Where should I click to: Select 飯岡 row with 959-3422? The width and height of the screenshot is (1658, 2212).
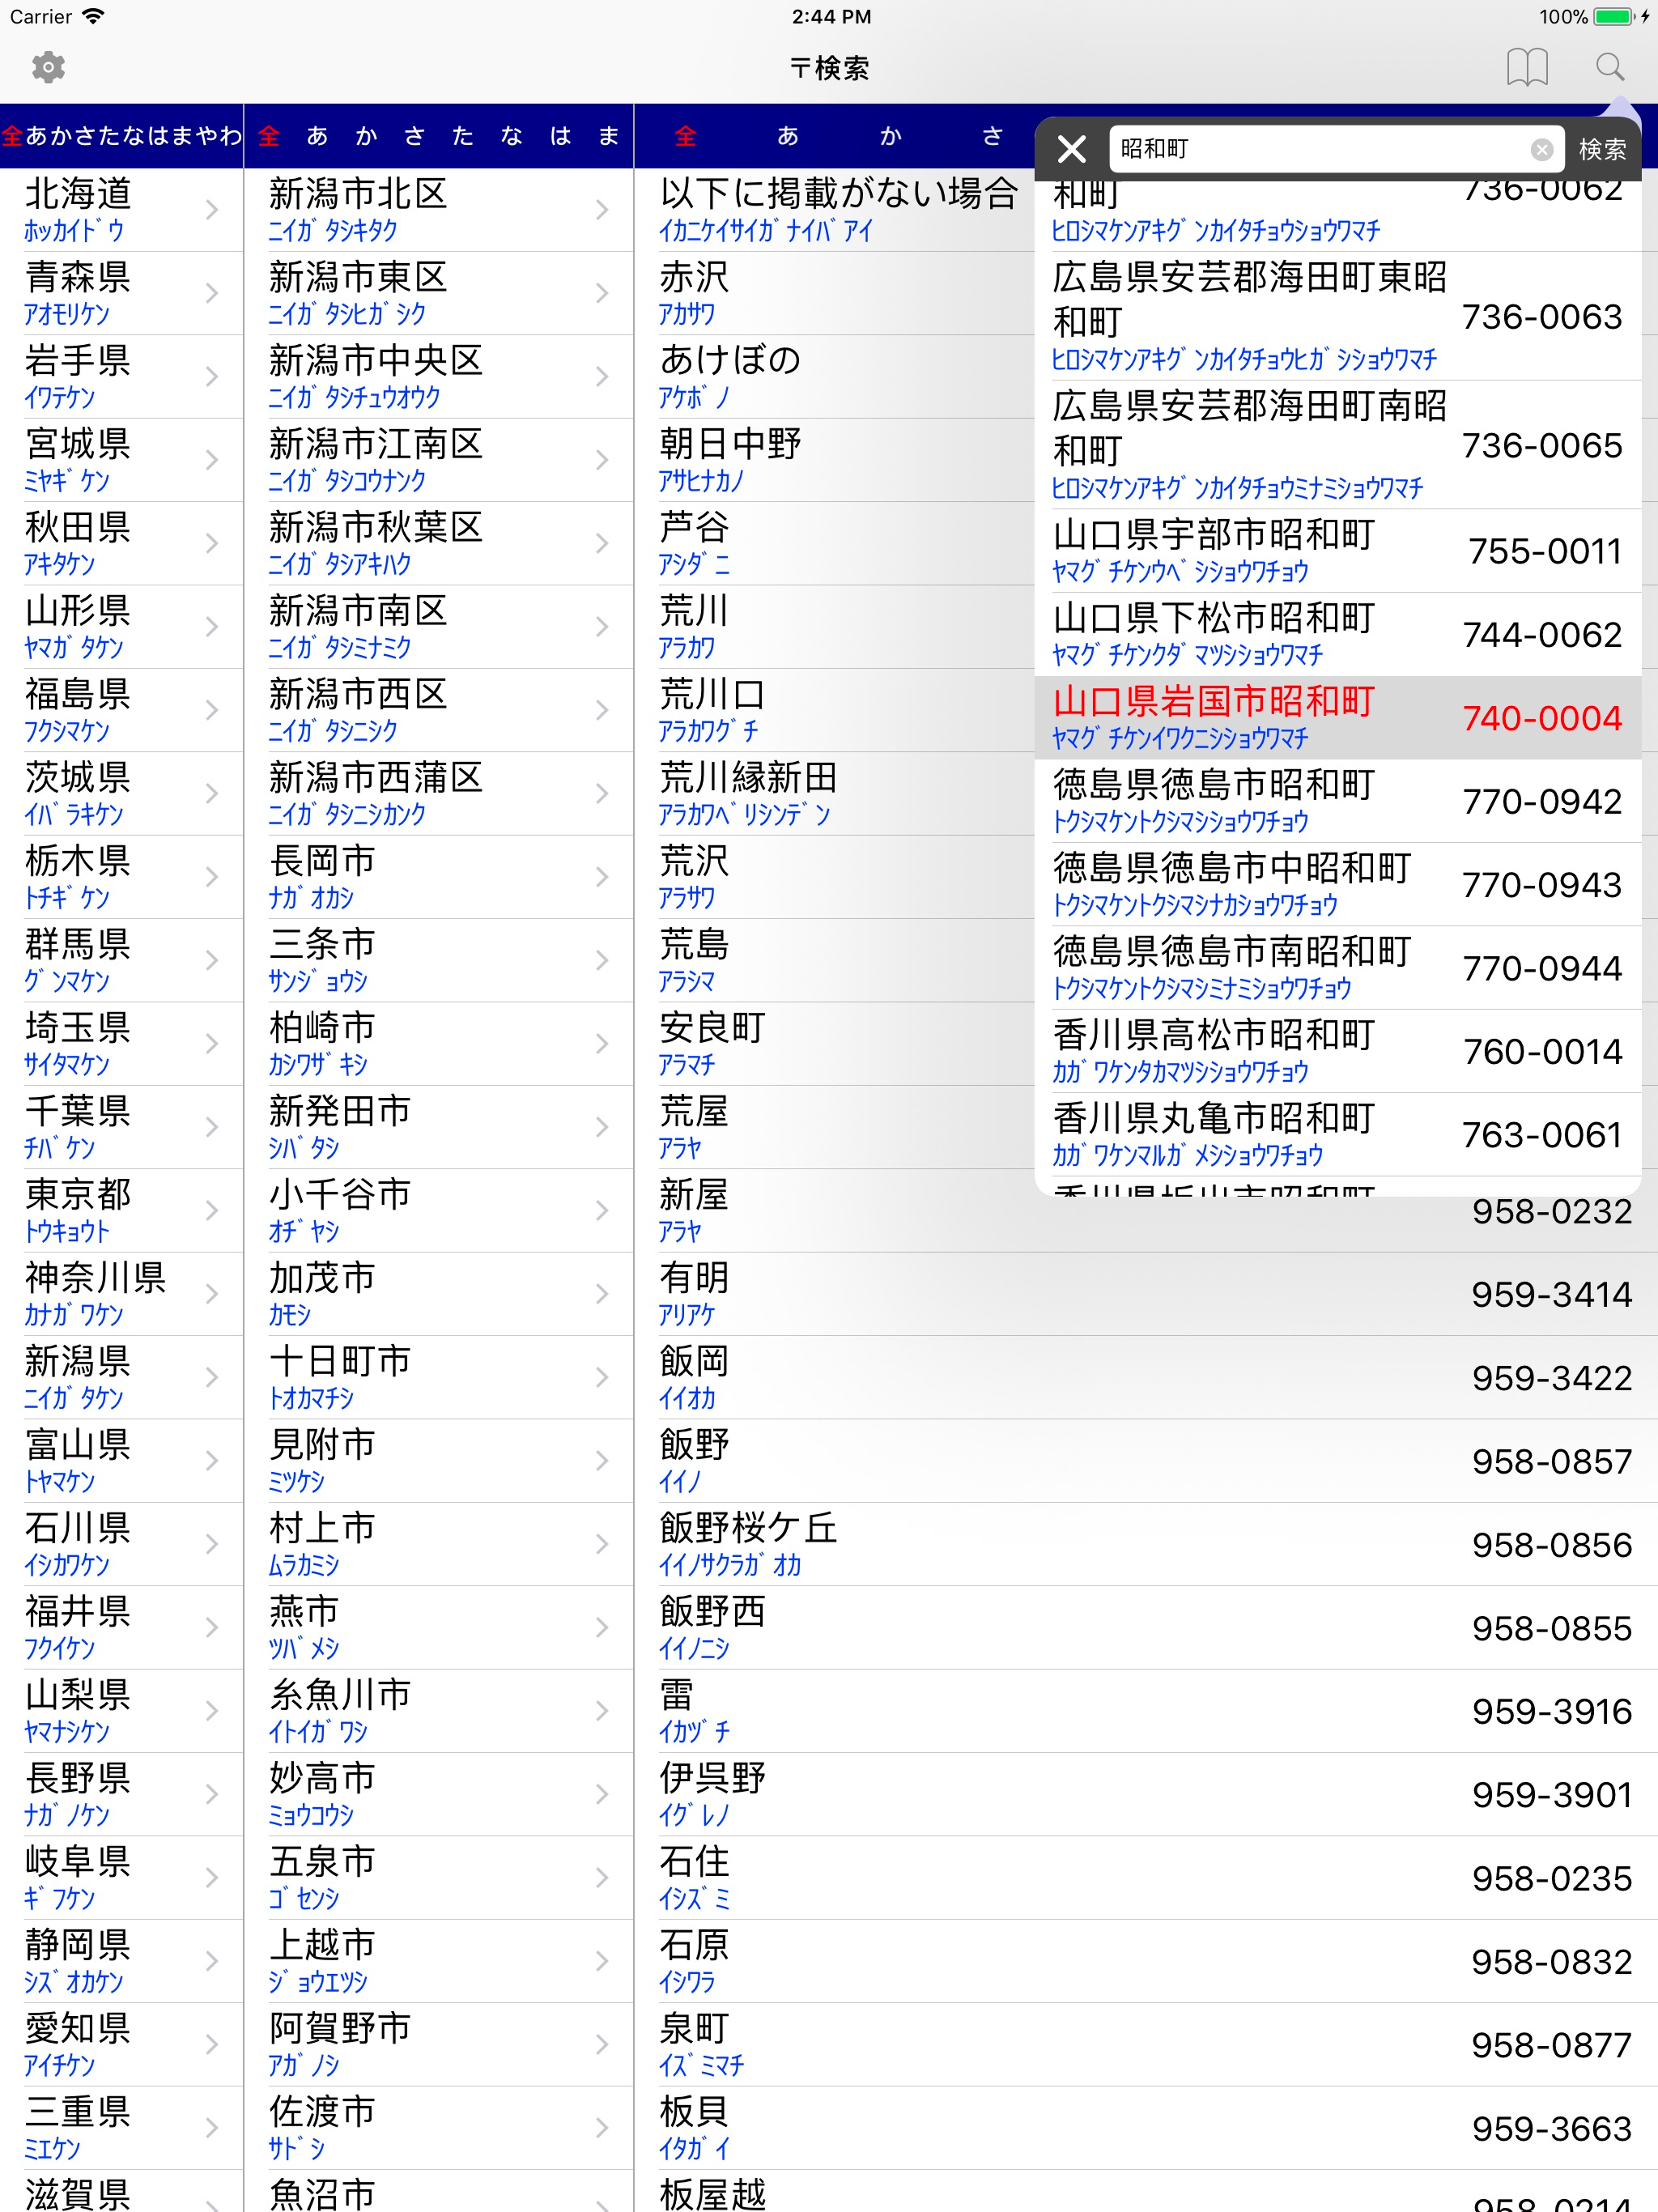1146,1377
